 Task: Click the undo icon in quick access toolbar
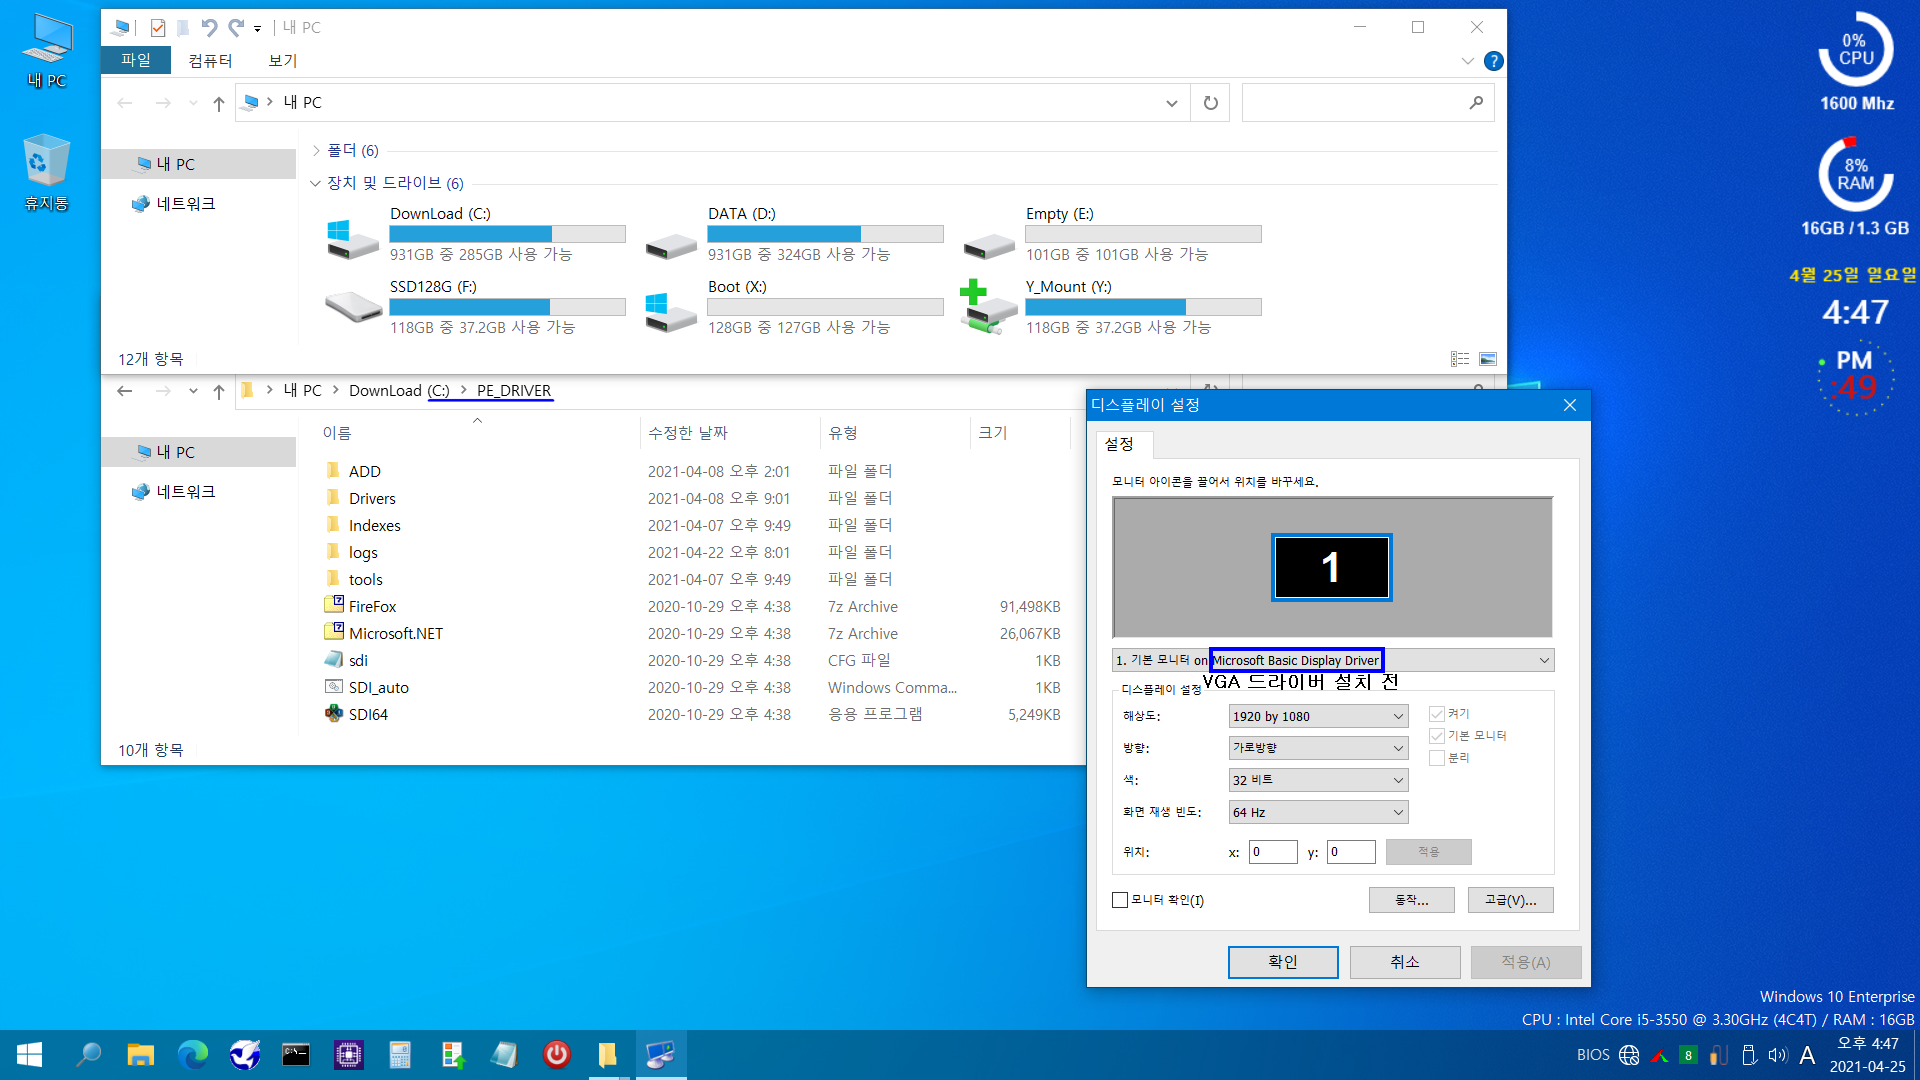(x=208, y=27)
